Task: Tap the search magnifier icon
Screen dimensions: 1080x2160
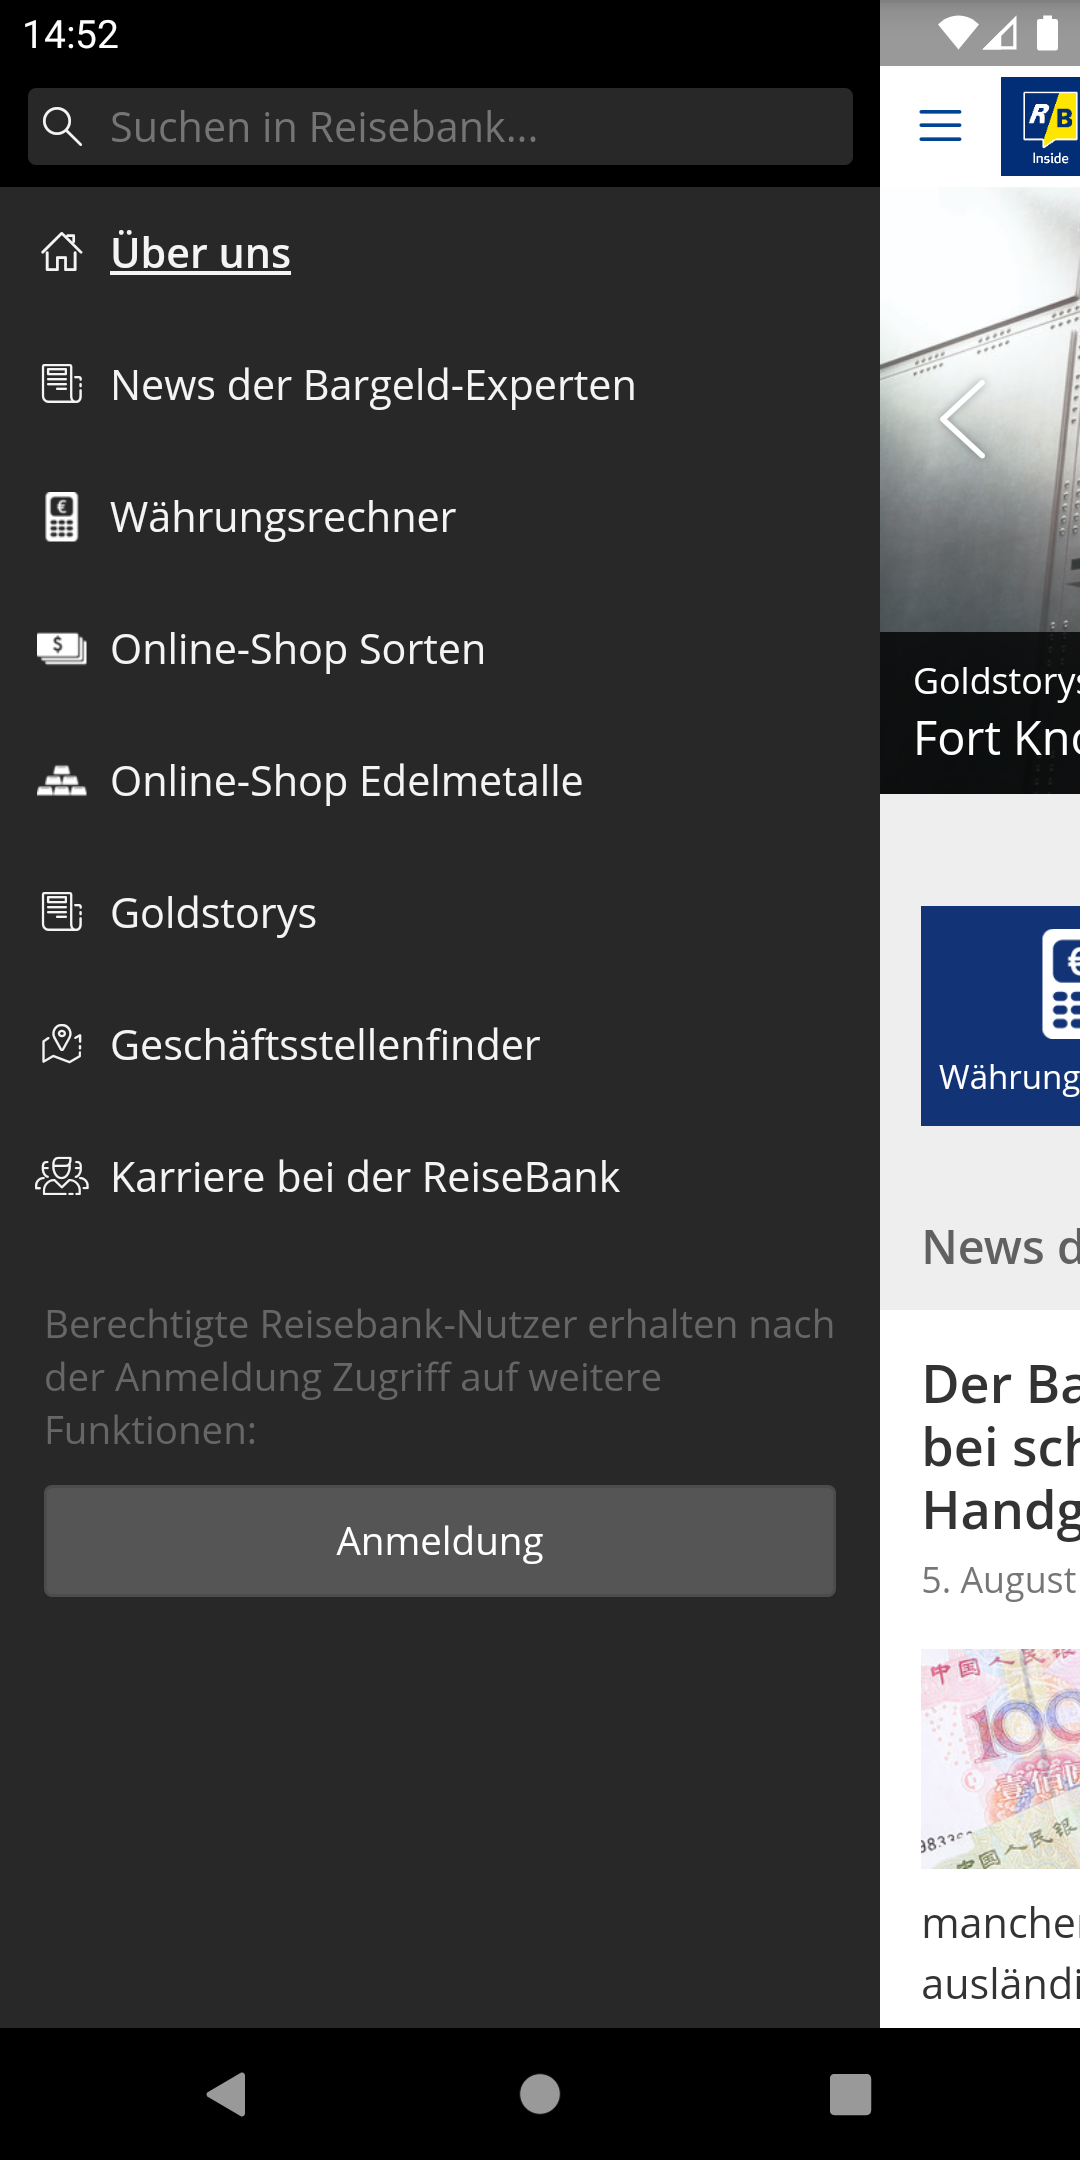Action: click(62, 127)
